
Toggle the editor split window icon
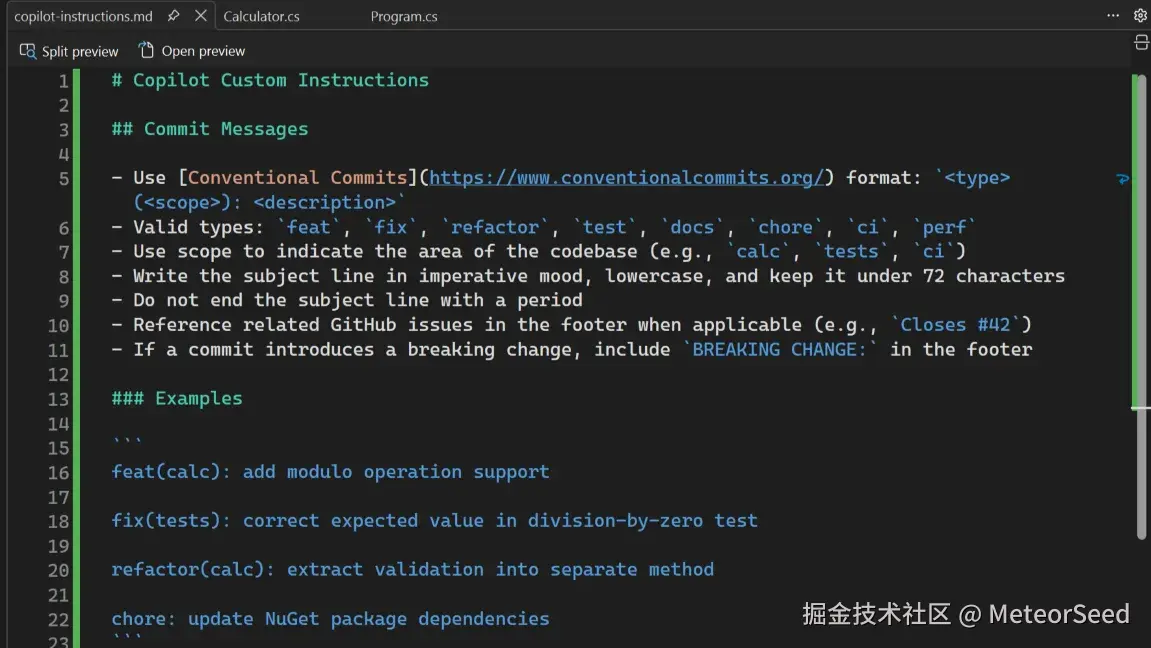(x=1141, y=43)
